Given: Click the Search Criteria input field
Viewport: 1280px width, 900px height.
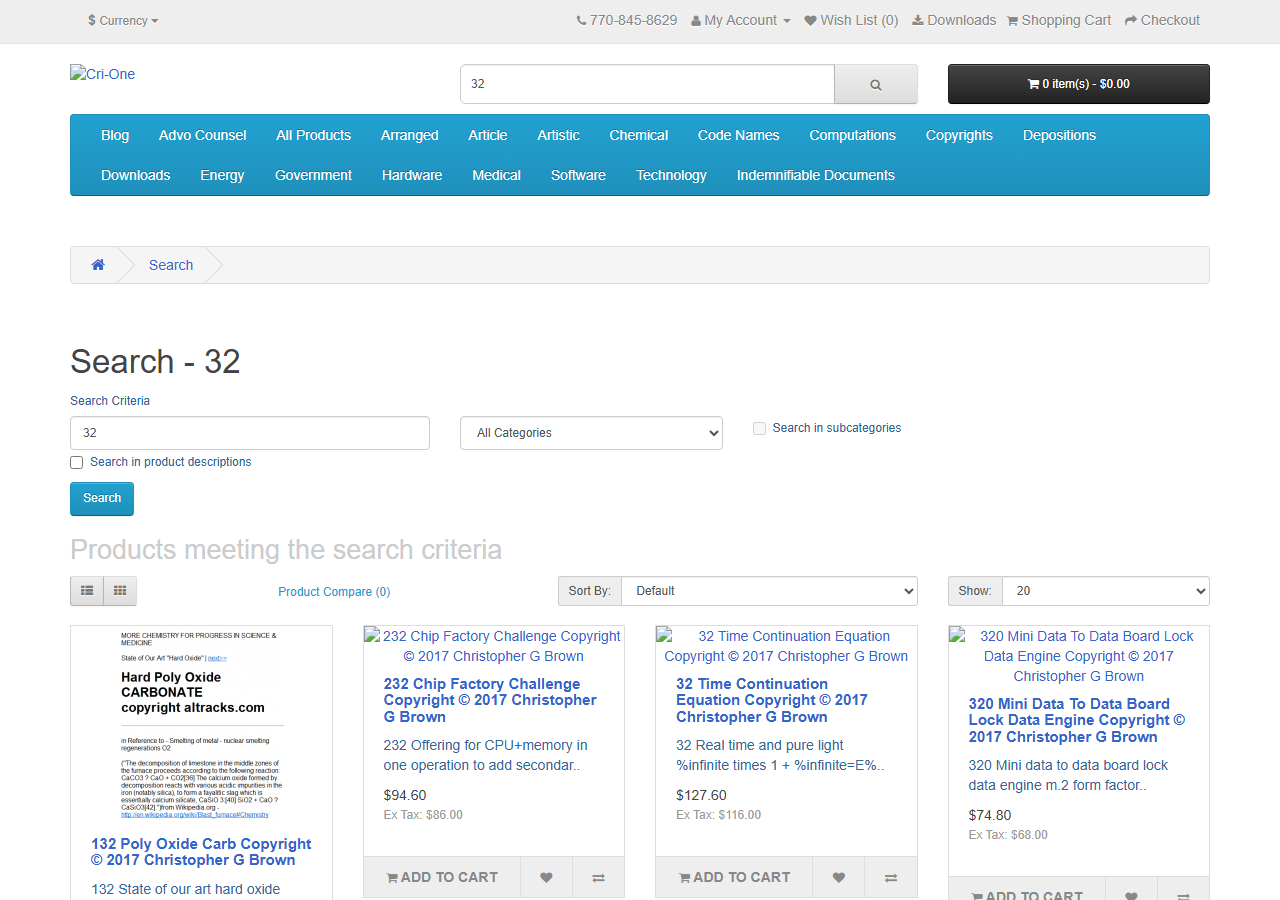Looking at the screenshot, I should pos(250,433).
